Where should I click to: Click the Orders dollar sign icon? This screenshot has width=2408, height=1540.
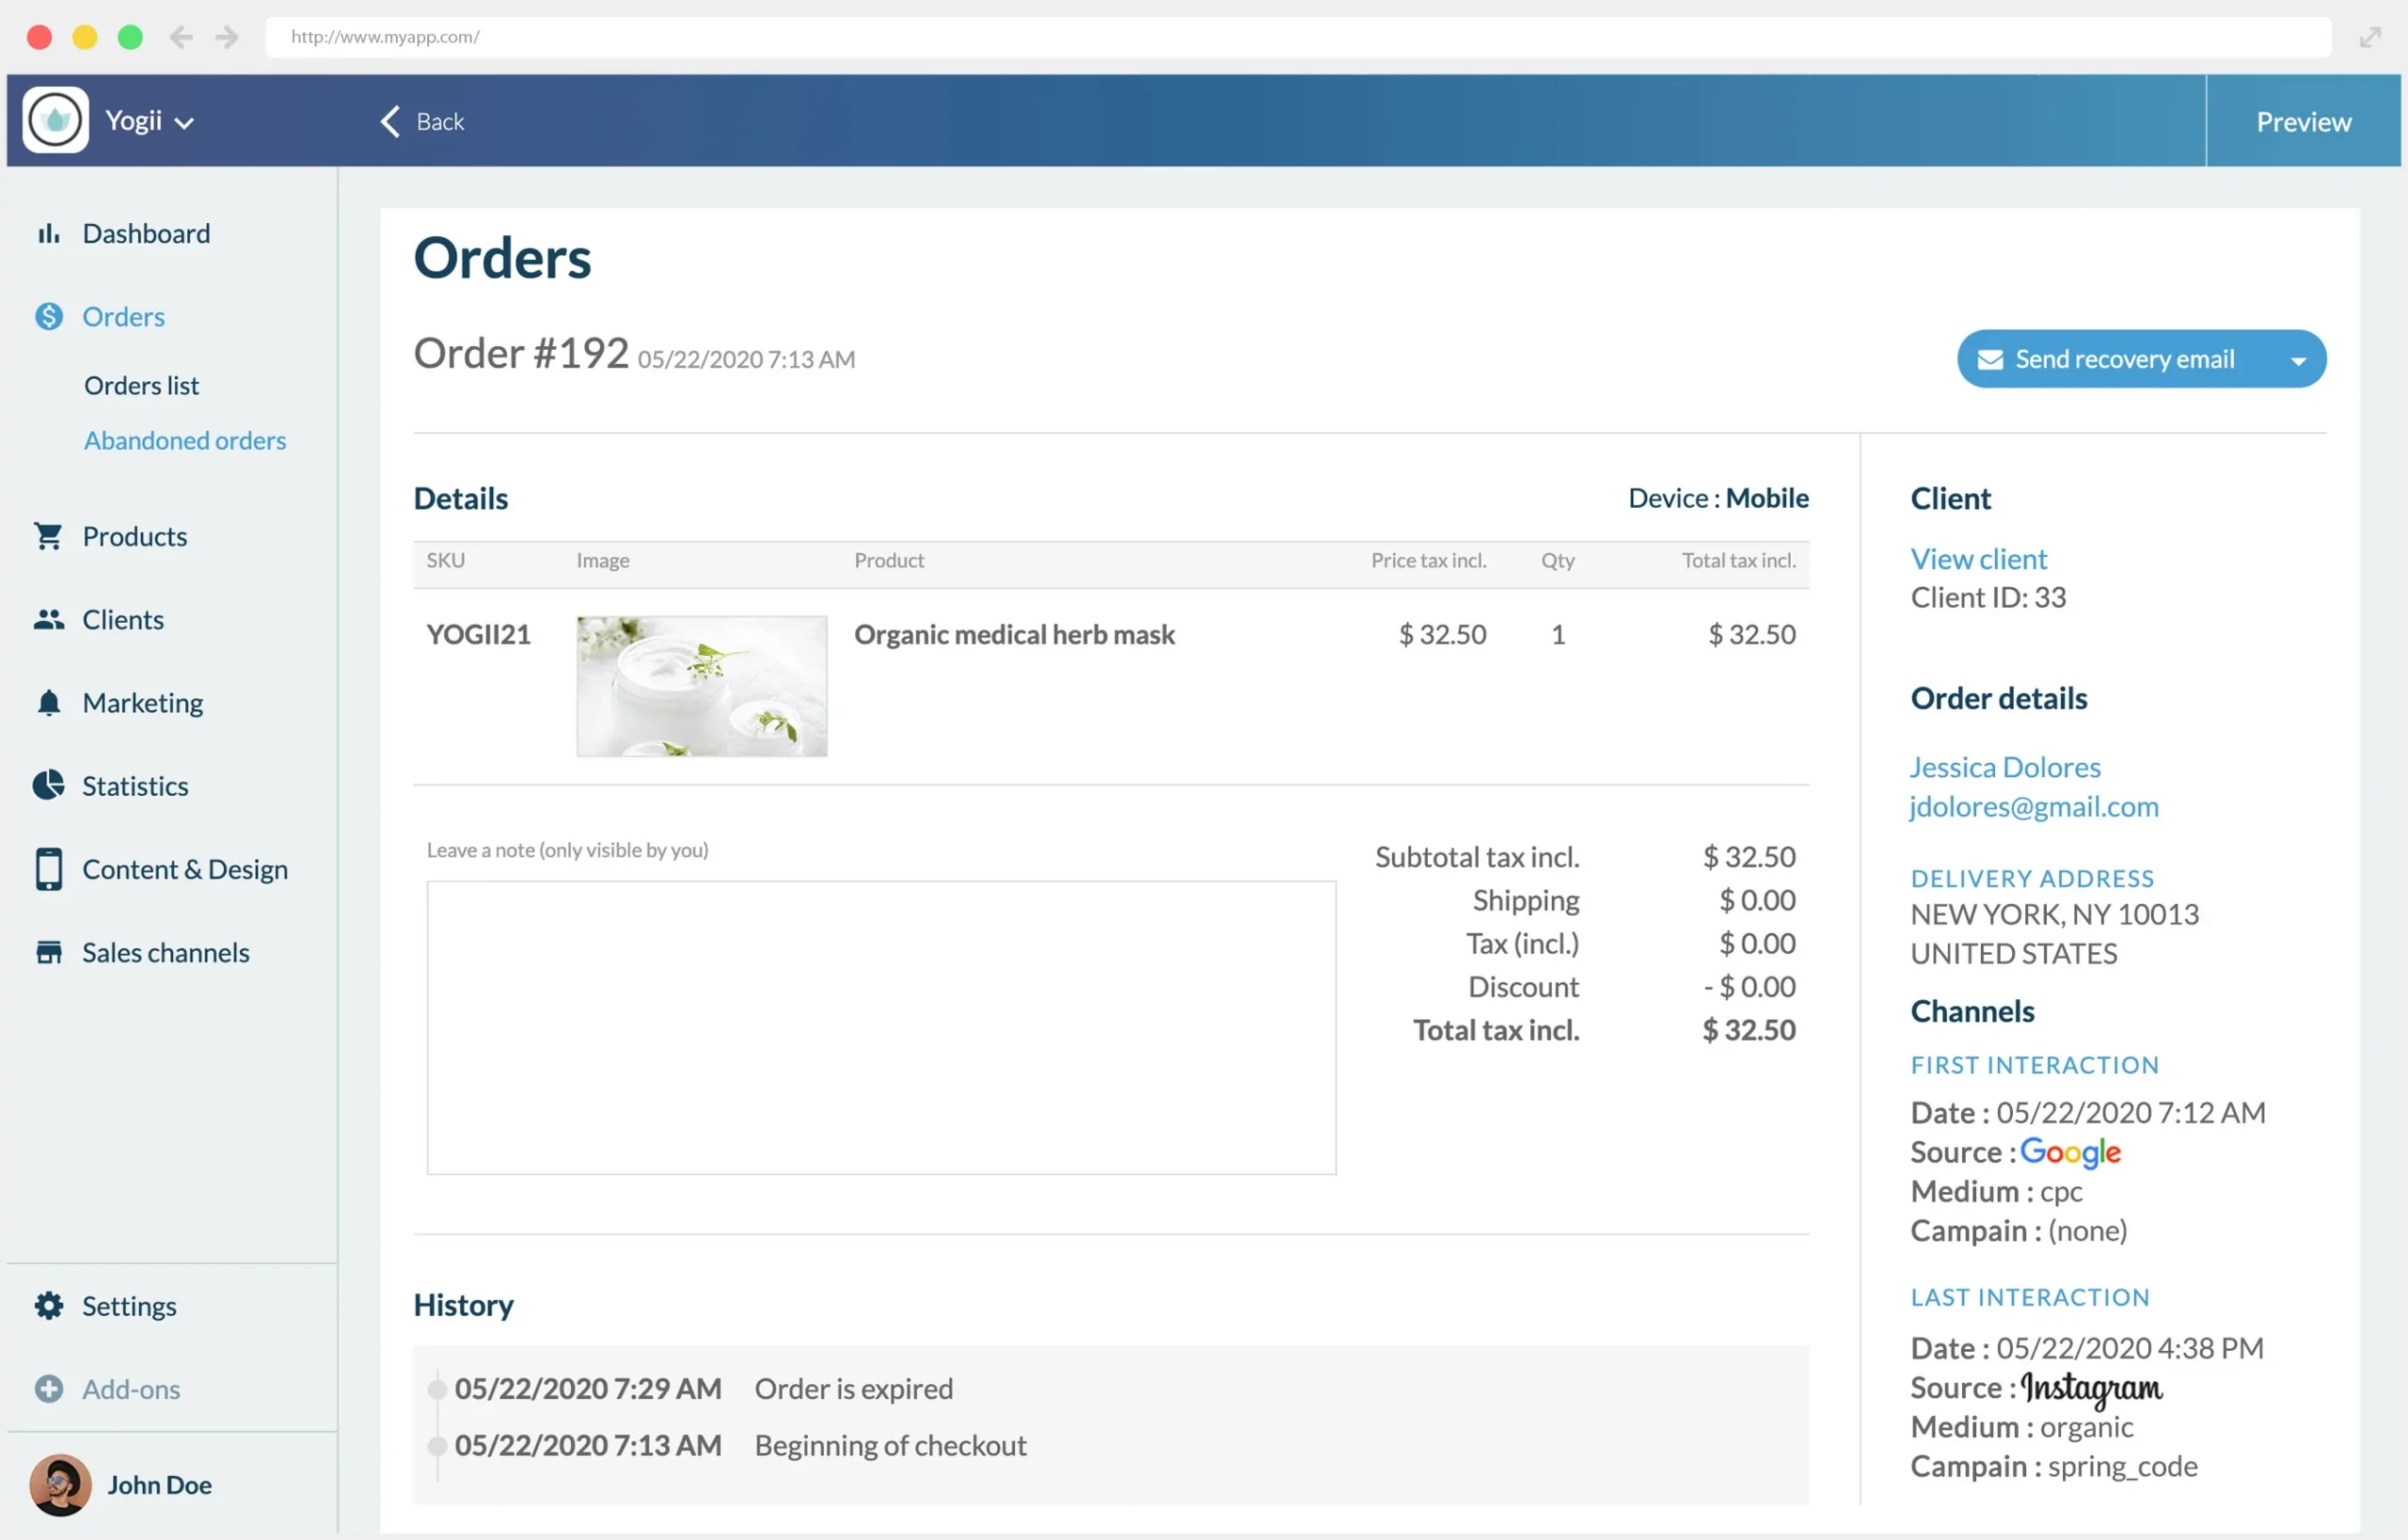pyautogui.click(x=48, y=317)
